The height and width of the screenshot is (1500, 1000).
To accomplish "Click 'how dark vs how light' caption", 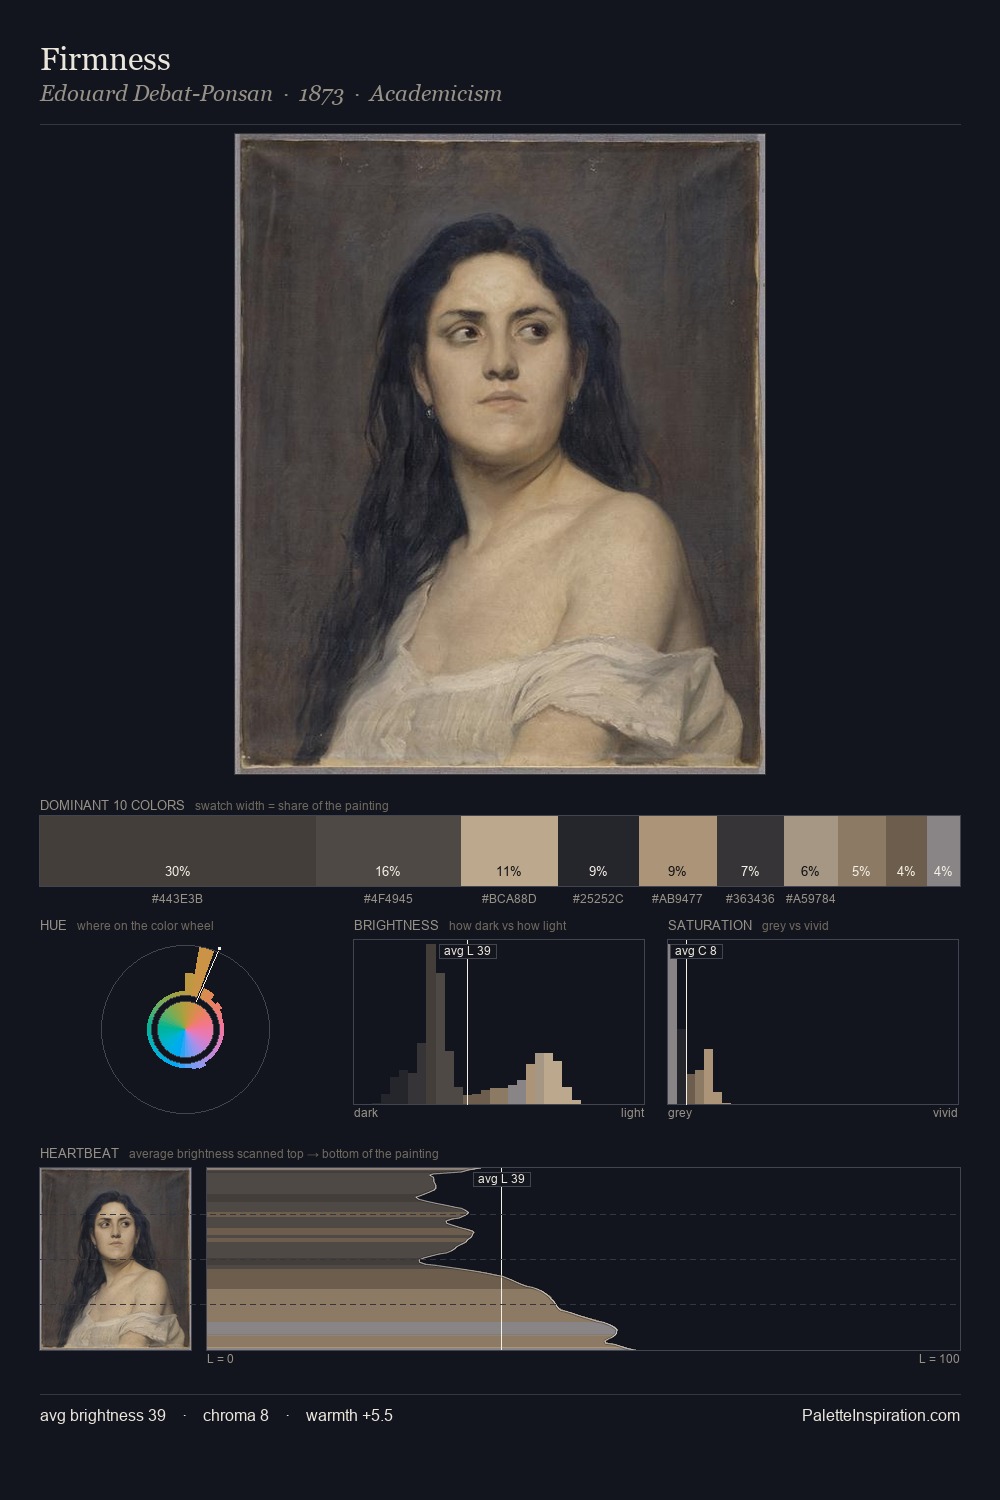I will pyautogui.click(x=507, y=925).
